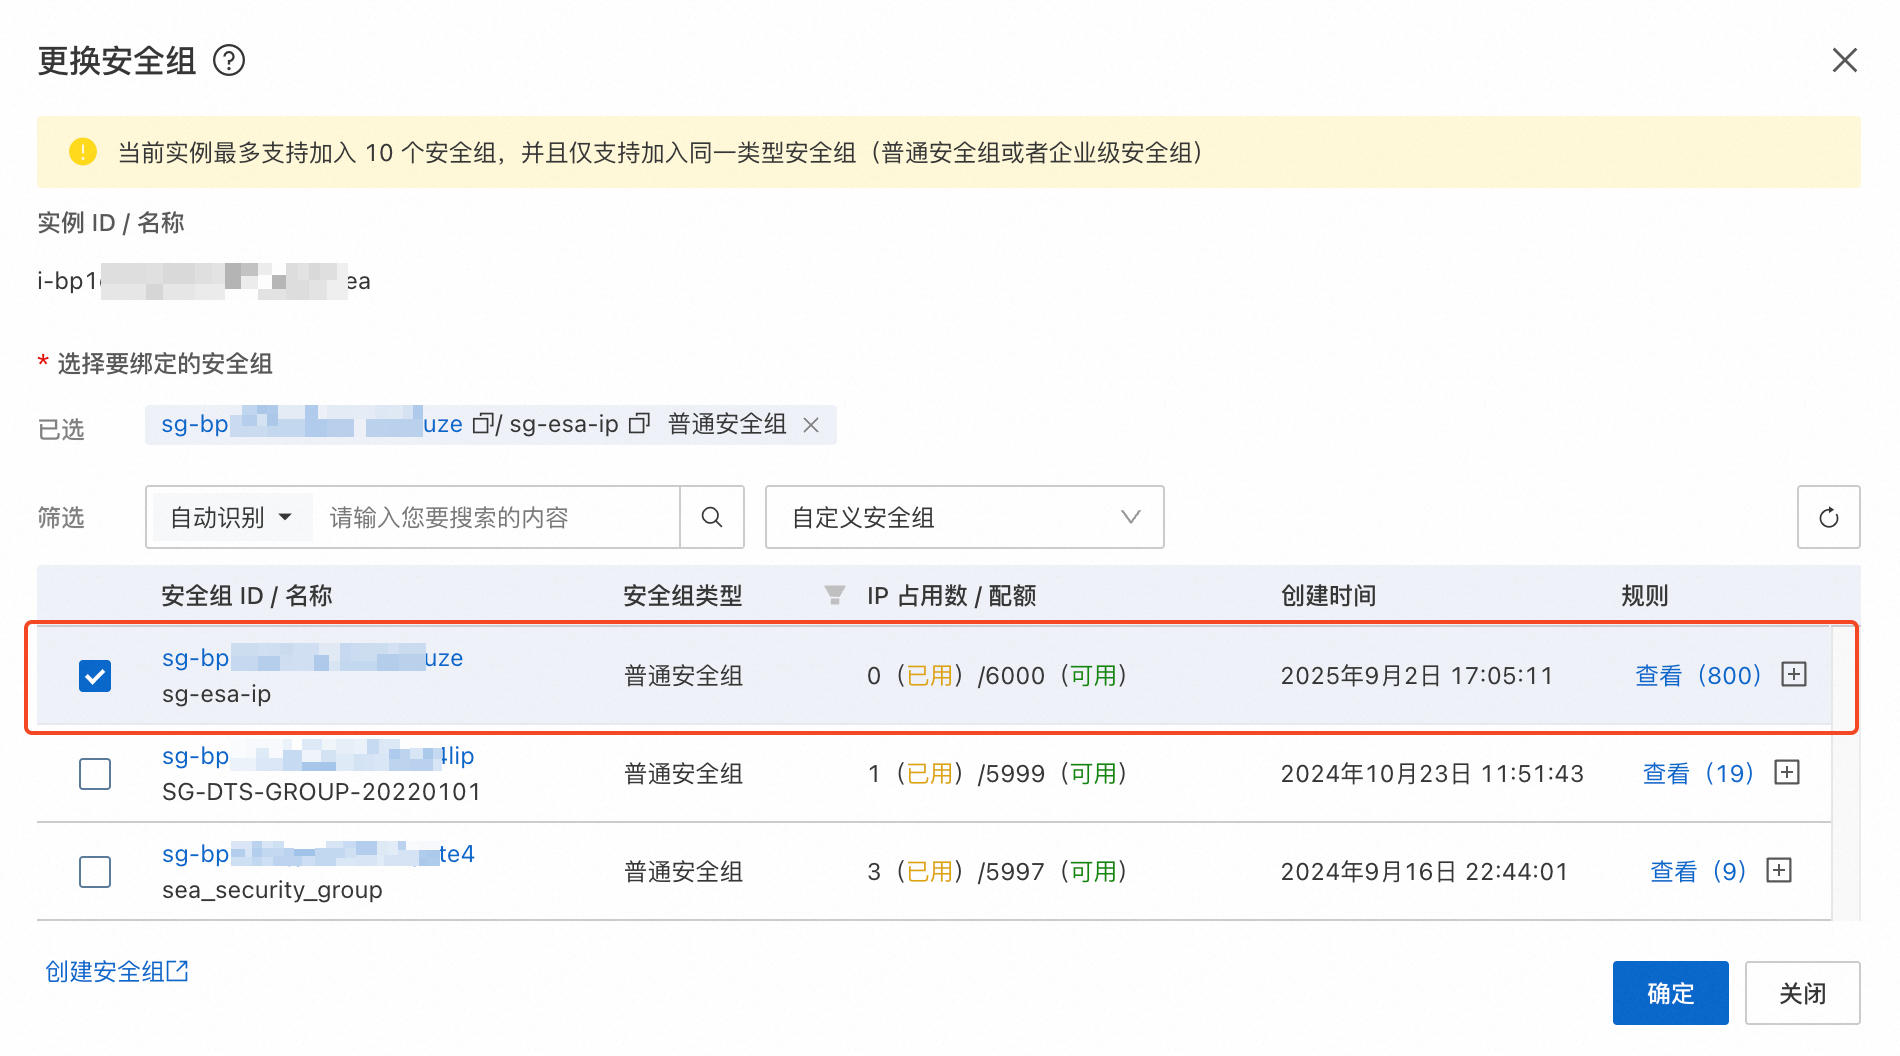Remove the selected sg-esa-ip group tag
Viewport: 1900px width, 1056px height.
pos(811,425)
